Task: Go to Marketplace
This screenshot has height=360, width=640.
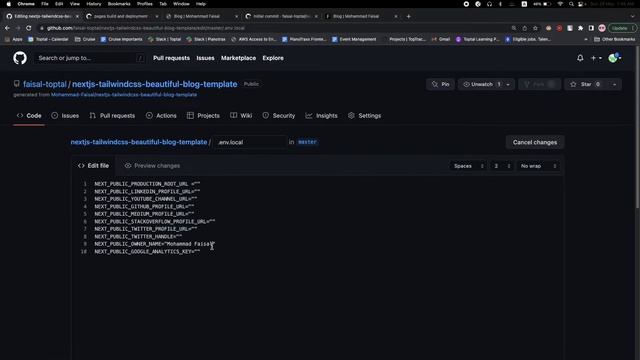Action: (238, 58)
